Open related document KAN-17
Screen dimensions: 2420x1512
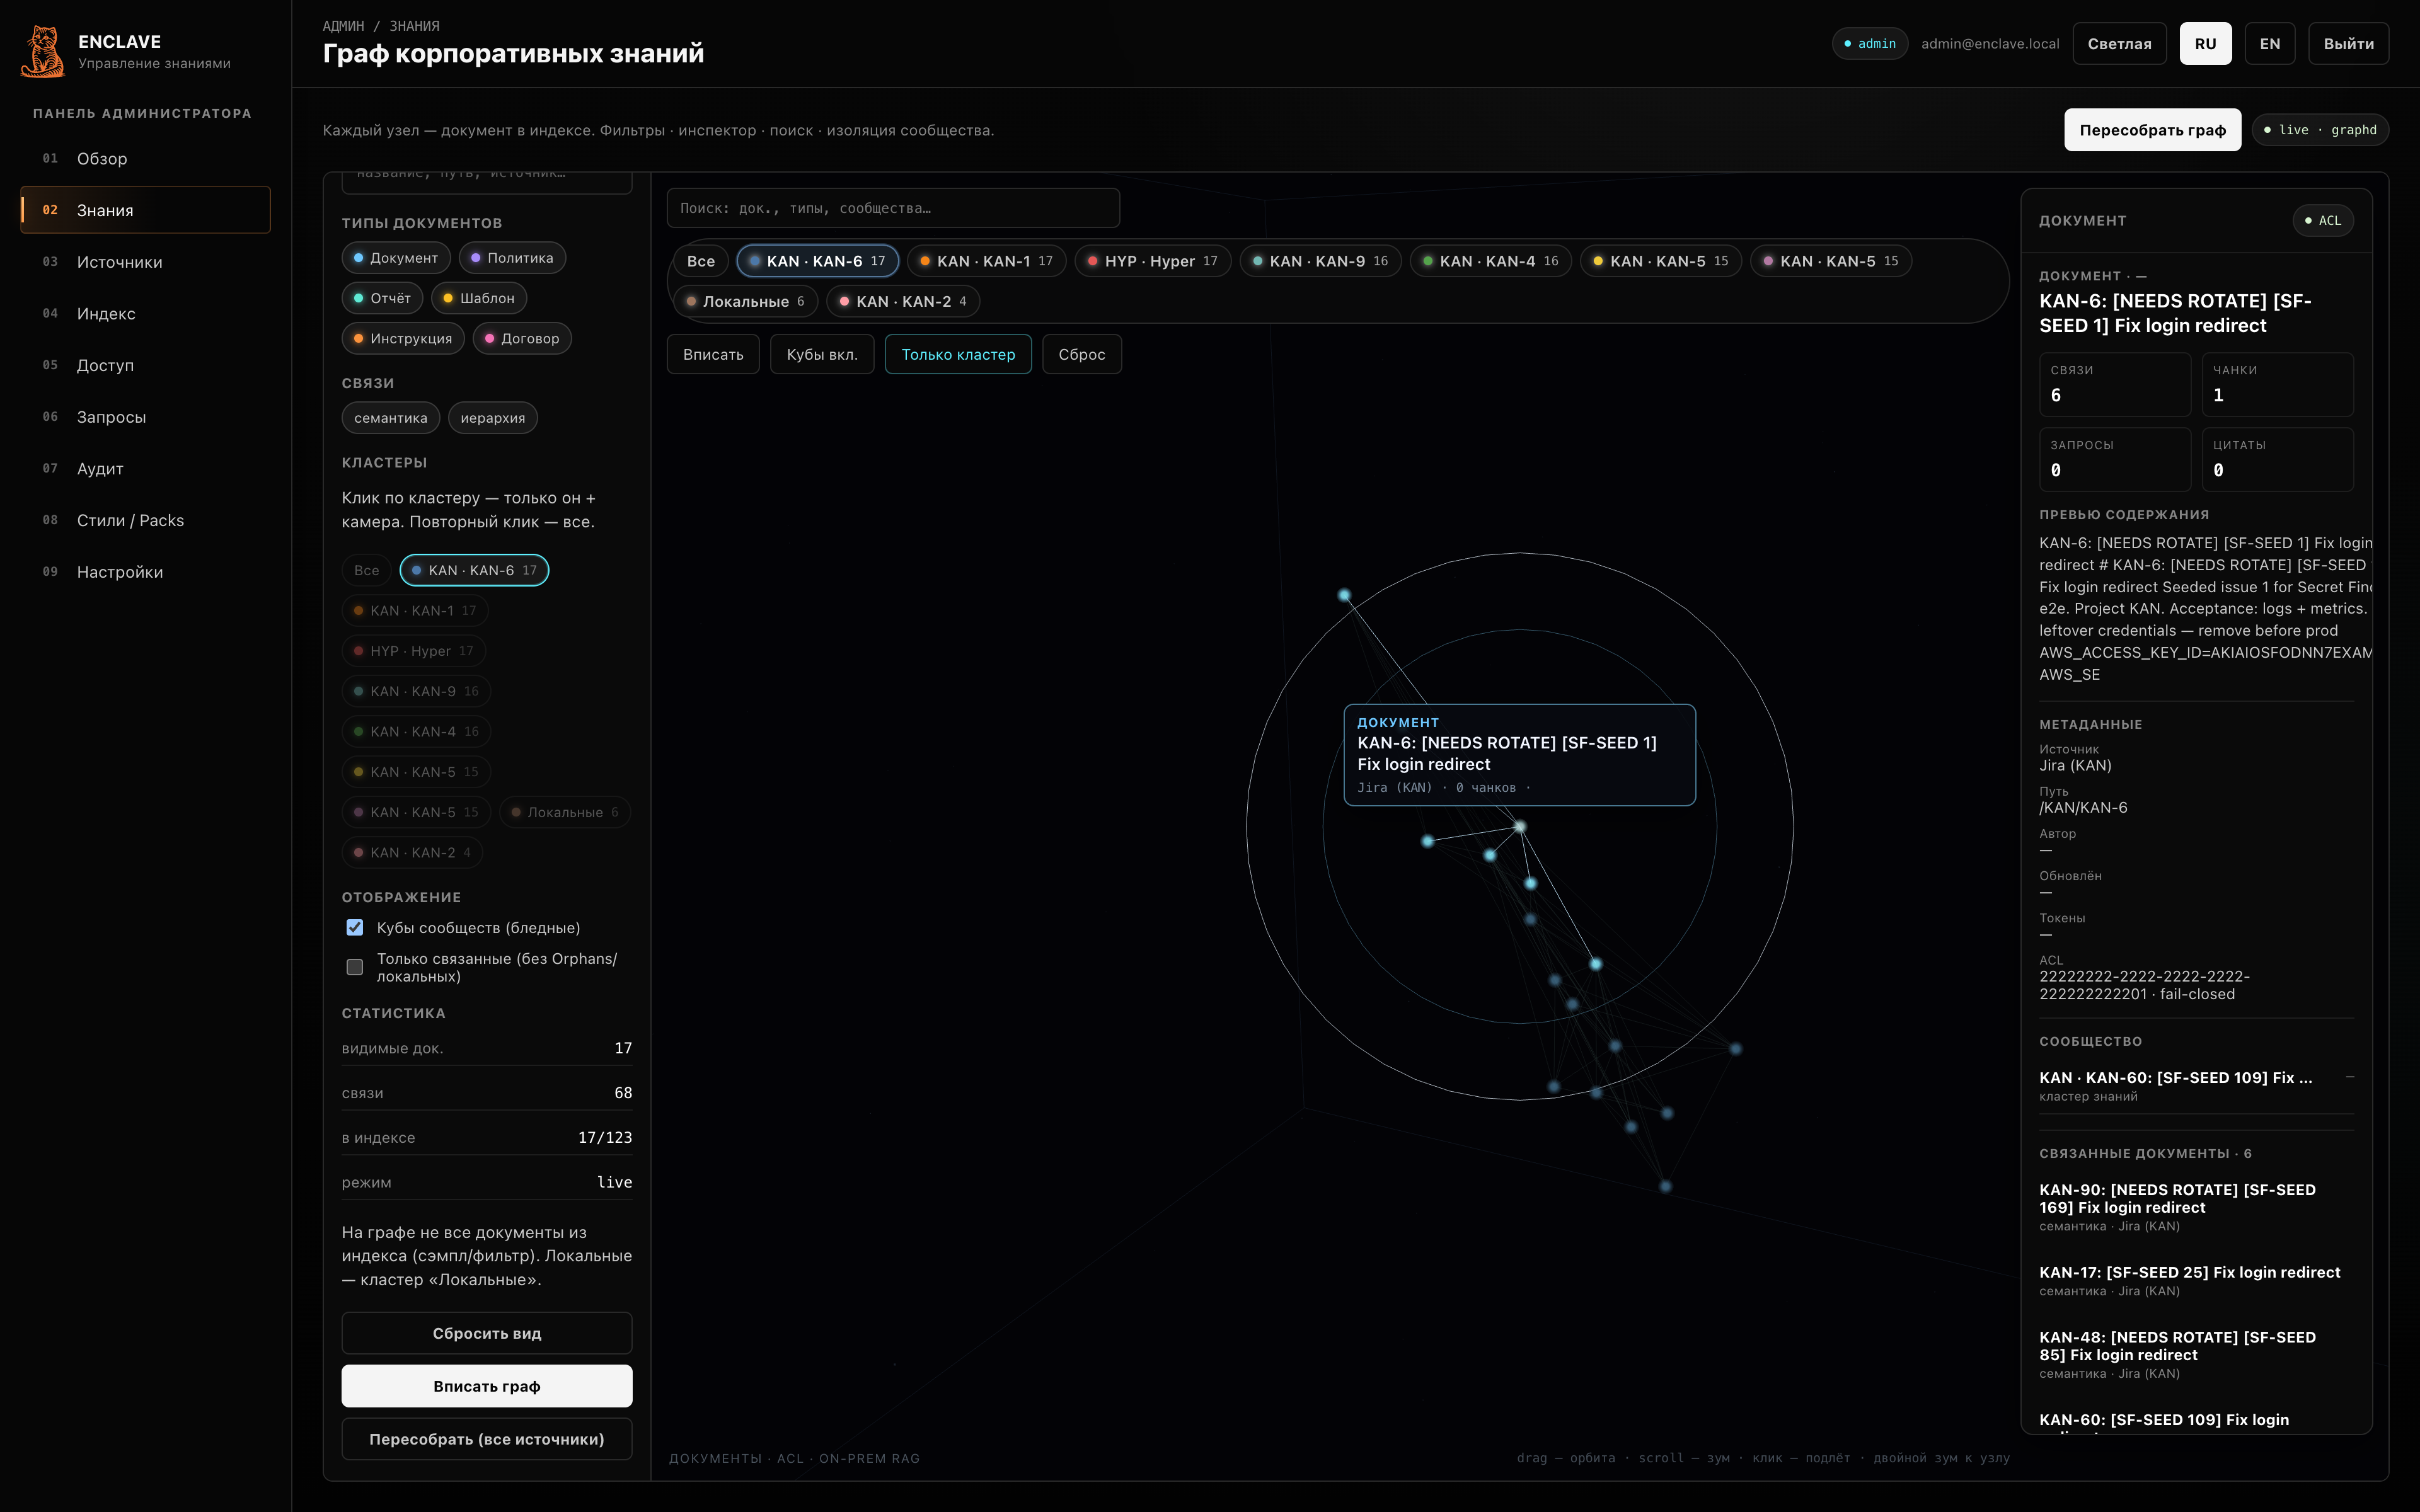2196,1281
